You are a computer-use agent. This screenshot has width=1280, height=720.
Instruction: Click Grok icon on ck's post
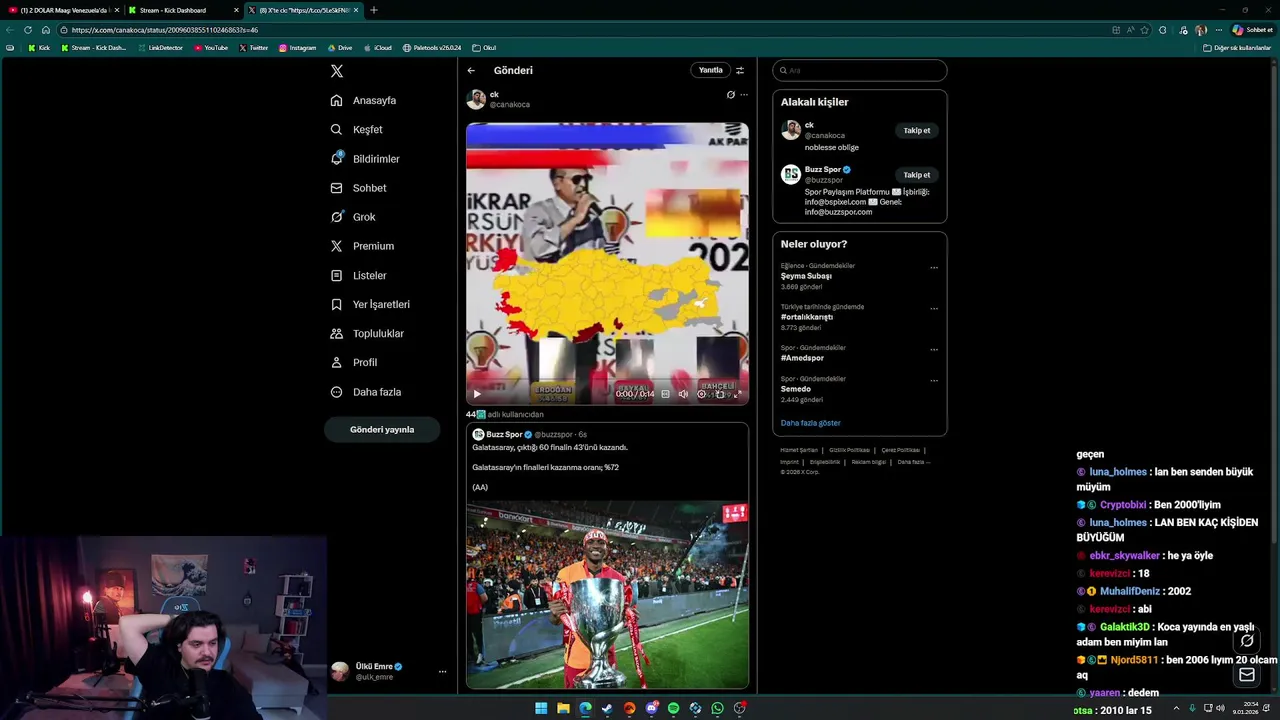coord(730,95)
